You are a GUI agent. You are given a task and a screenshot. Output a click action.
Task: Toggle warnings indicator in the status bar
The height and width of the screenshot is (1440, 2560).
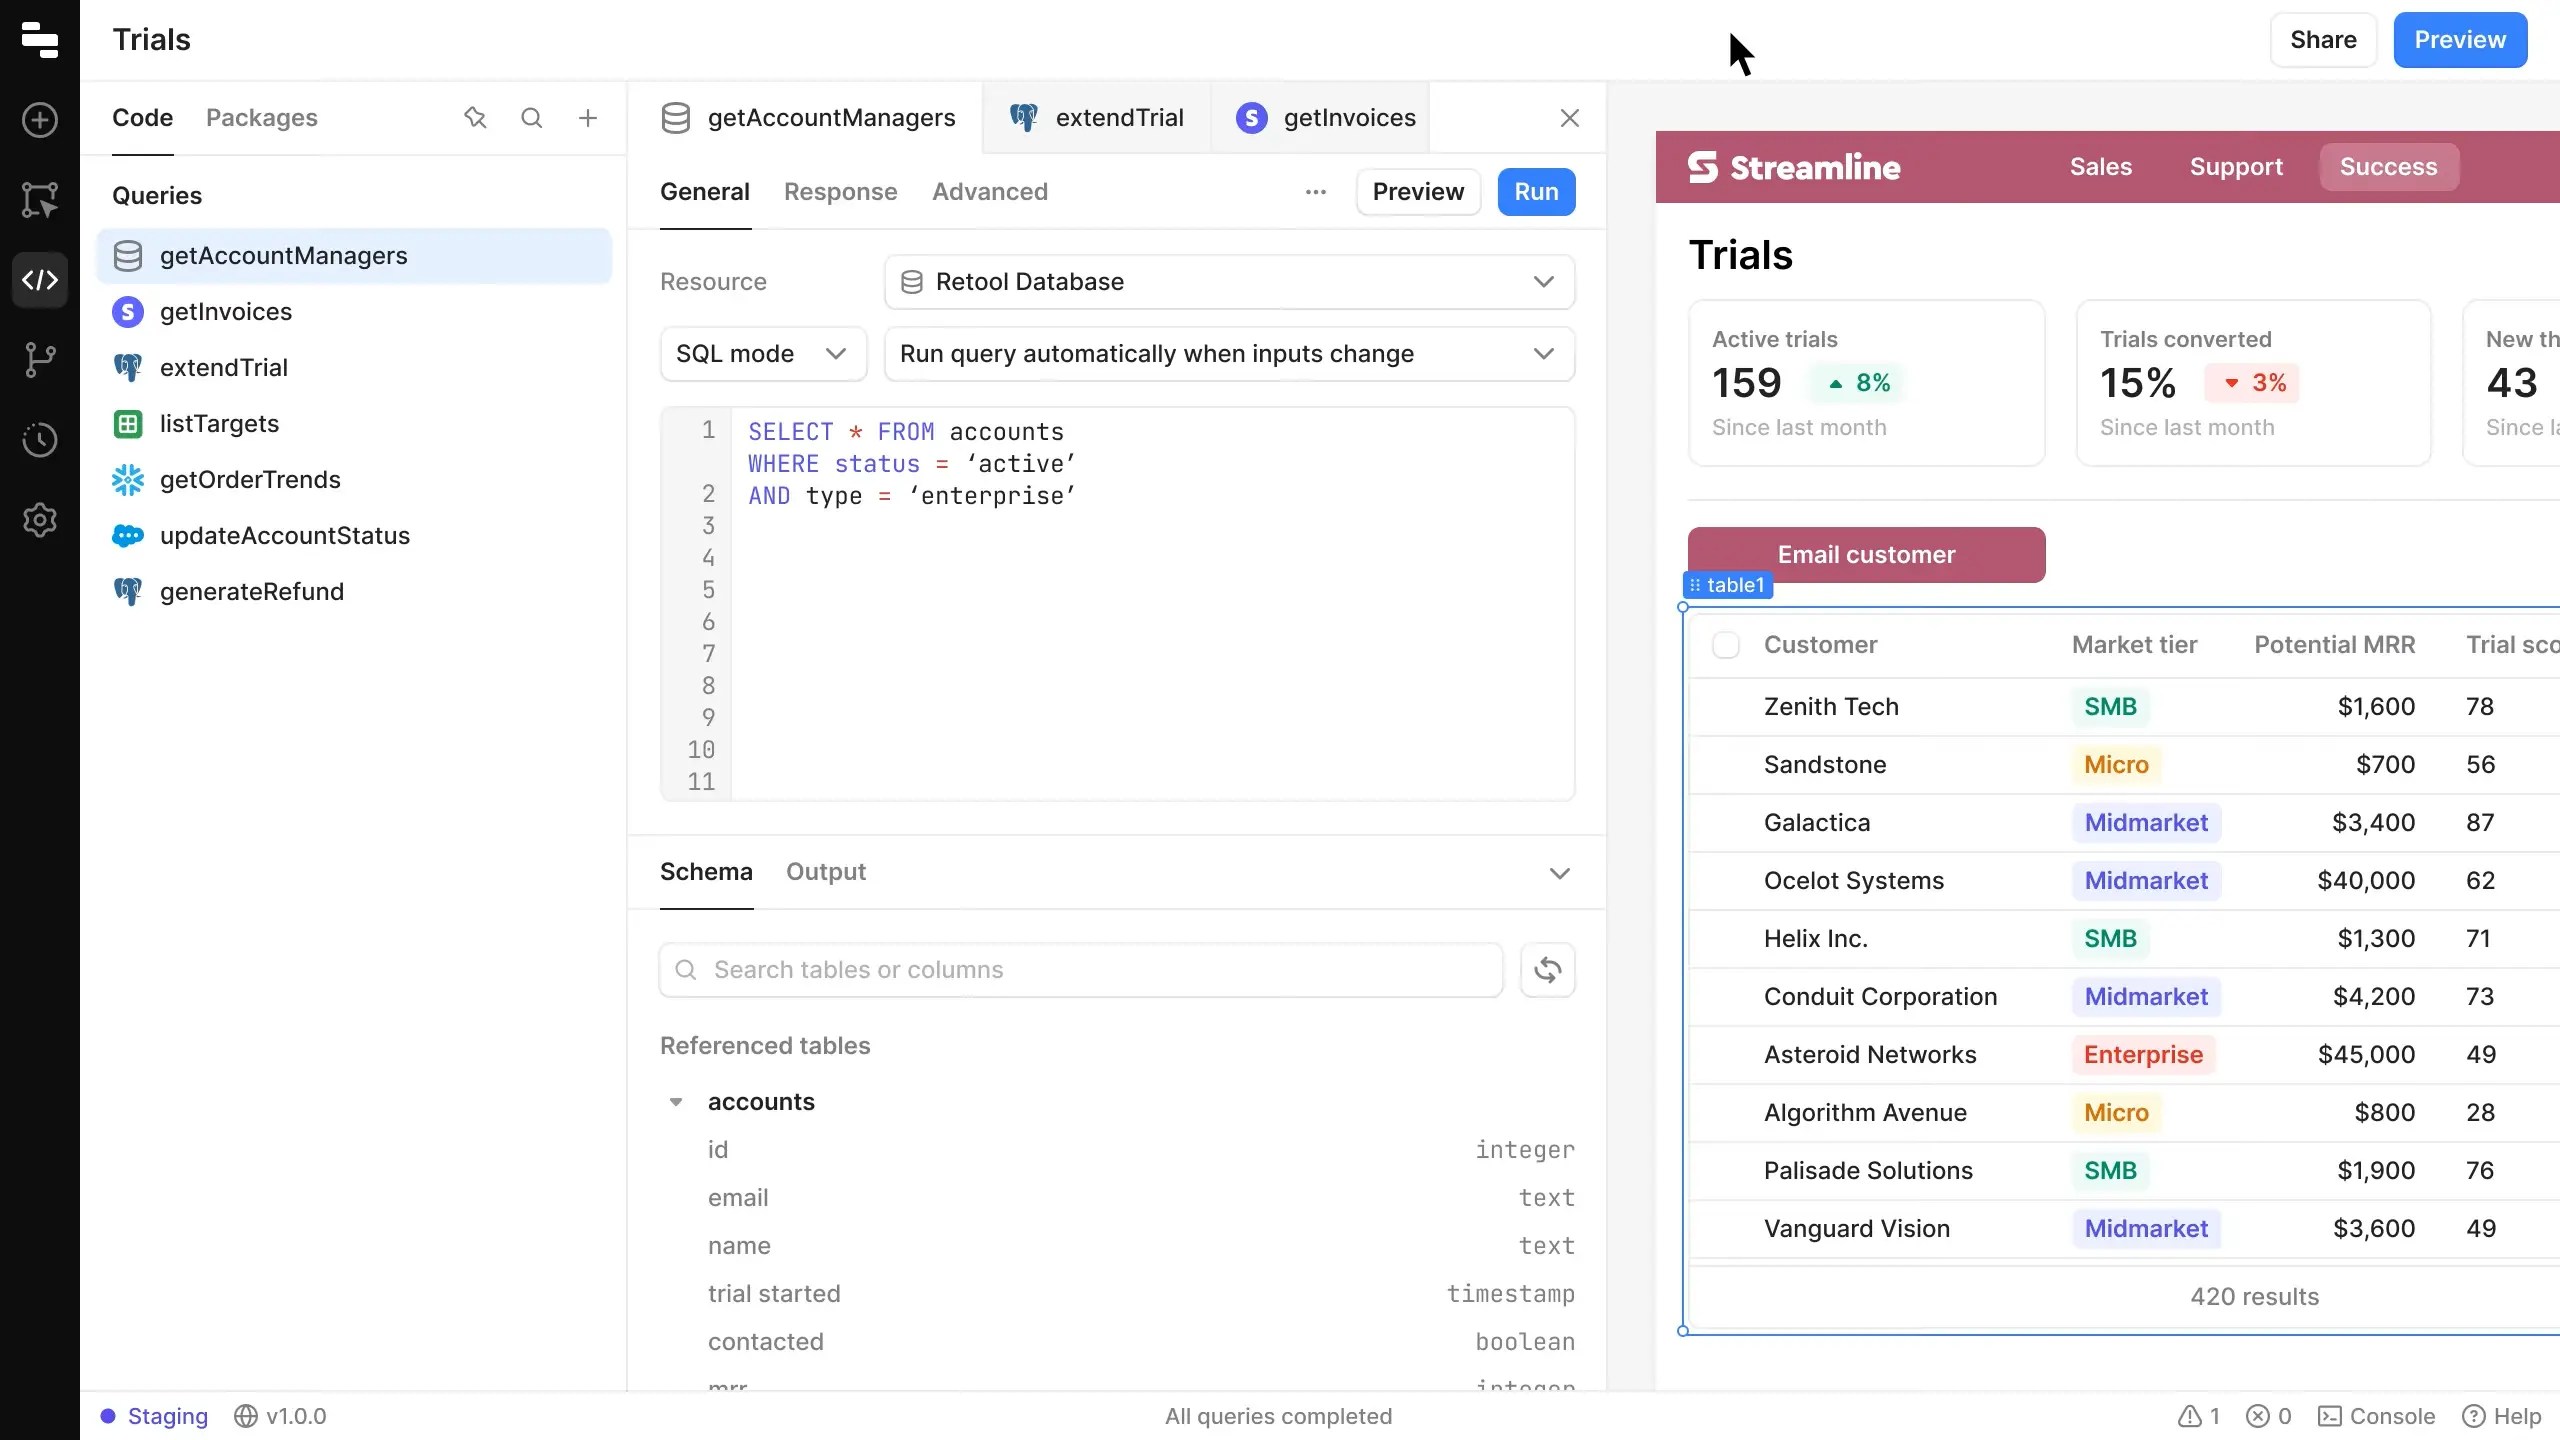[2196, 1415]
